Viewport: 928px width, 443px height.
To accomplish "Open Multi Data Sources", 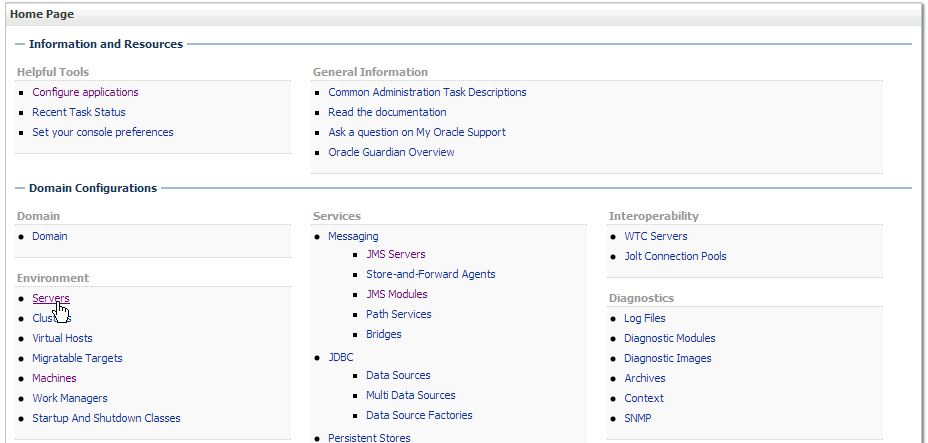I will [411, 395].
